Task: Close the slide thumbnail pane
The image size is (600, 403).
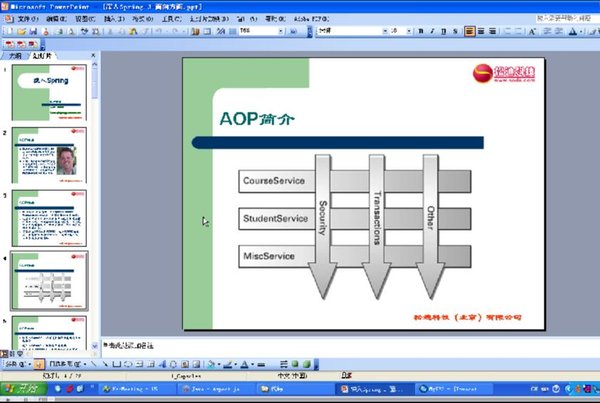Action: tap(93, 56)
